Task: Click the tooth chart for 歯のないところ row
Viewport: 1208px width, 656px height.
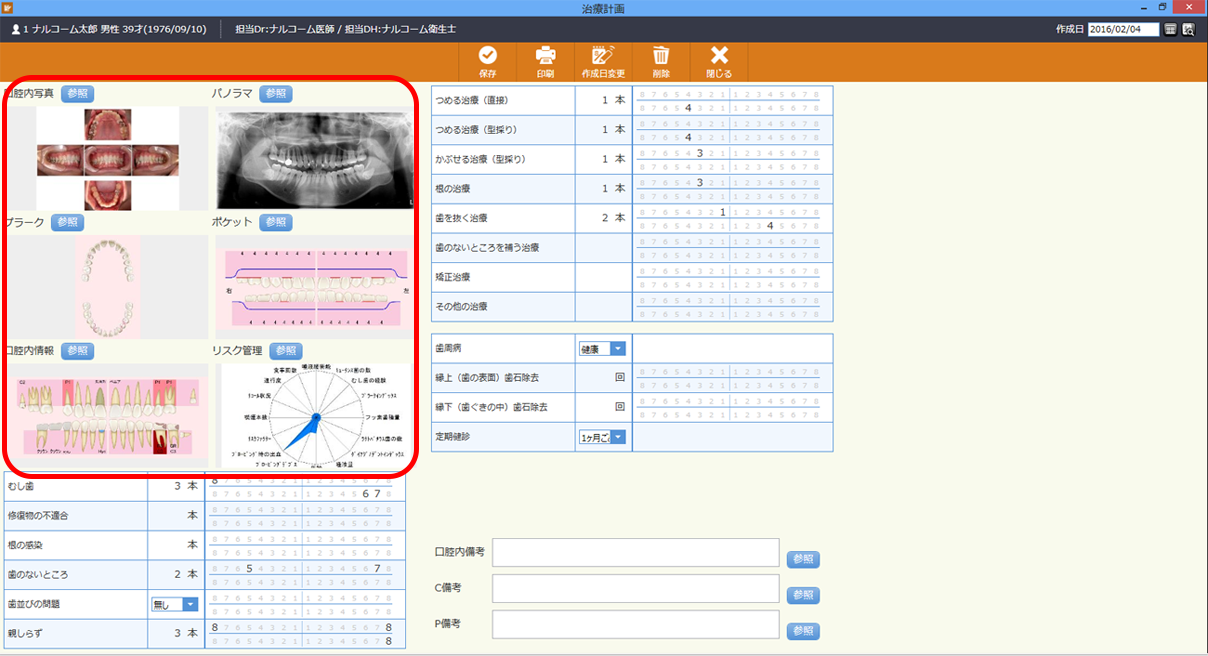Action: pyautogui.click(x=304, y=575)
